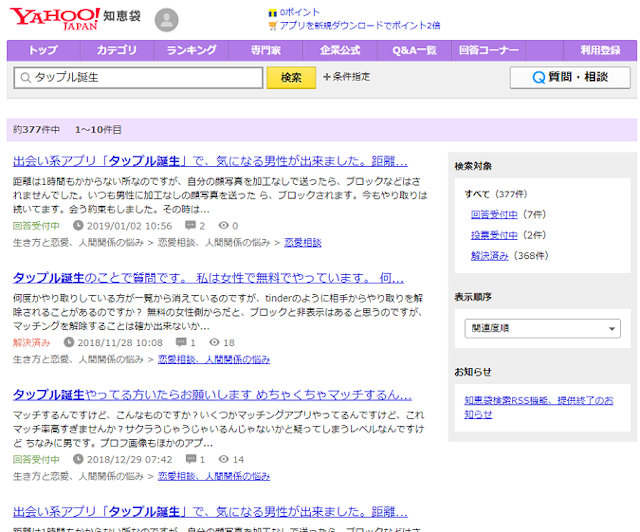Screen dimensions: 640x532
Task: Click the comment icon beside 2018/12/29 result
Action: click(190, 459)
